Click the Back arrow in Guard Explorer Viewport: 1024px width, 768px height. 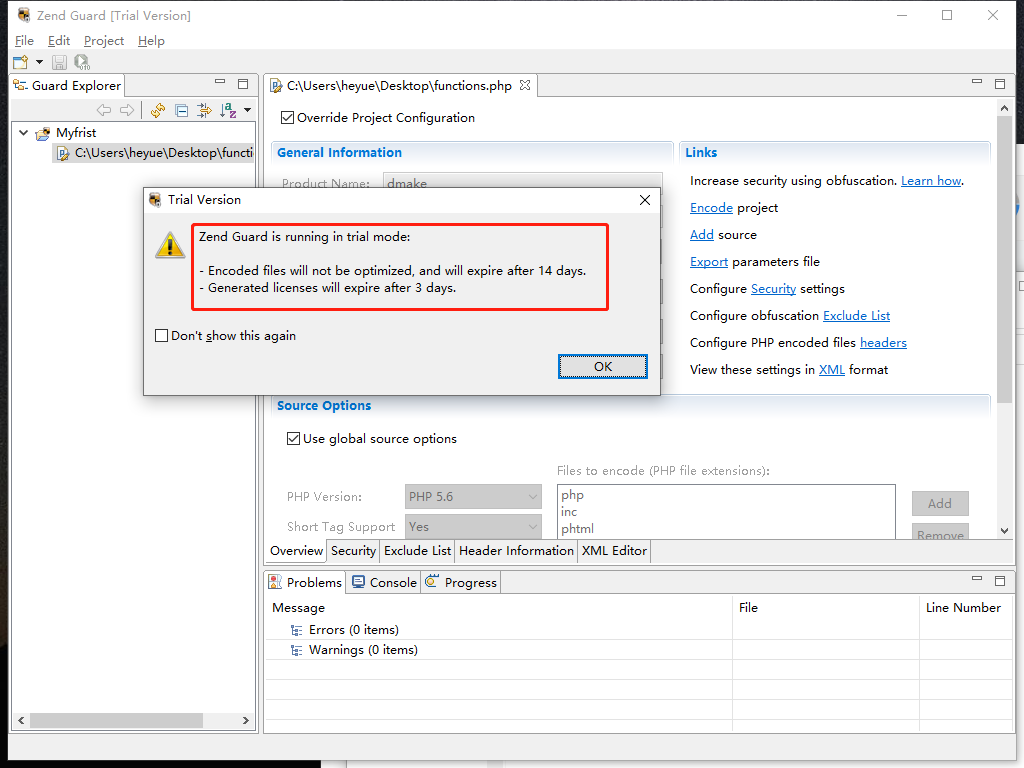click(x=104, y=110)
